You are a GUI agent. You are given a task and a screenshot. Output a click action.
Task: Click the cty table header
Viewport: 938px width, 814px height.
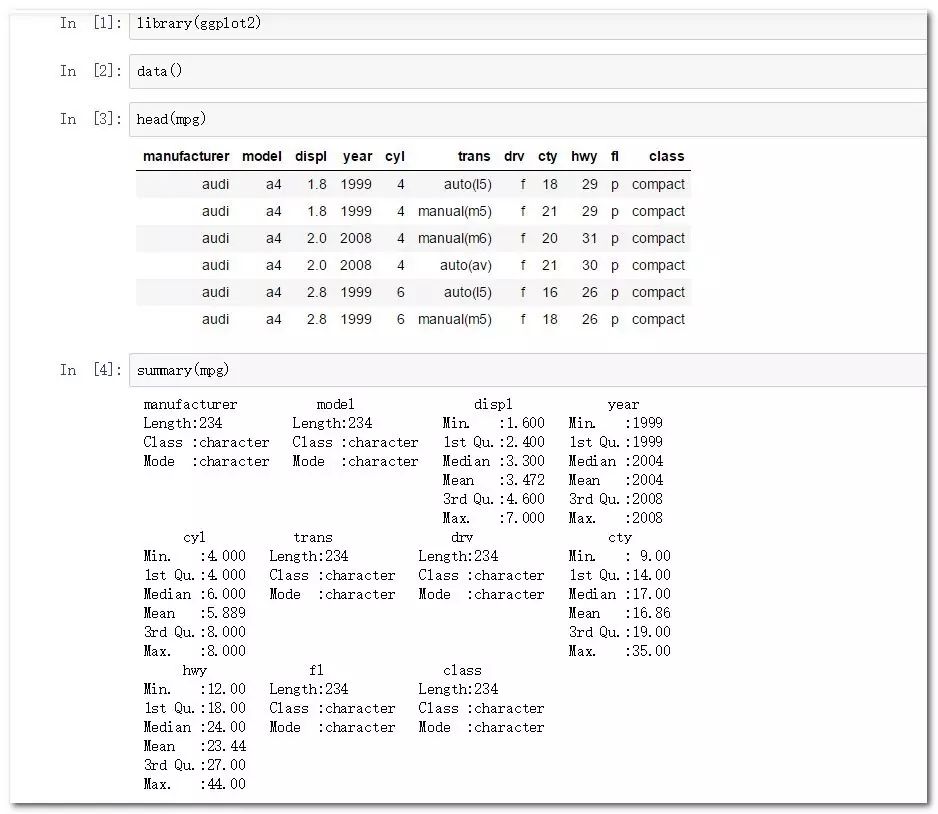click(x=547, y=157)
